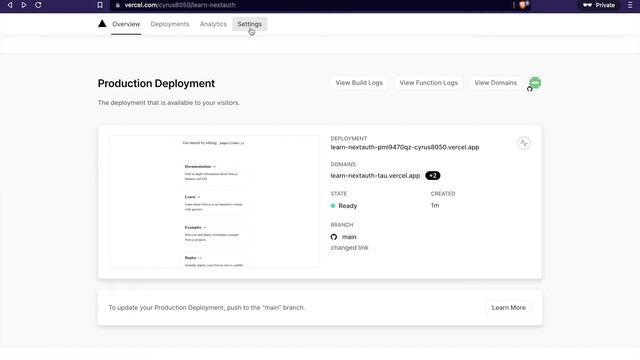Click the Learn More button

509,307
